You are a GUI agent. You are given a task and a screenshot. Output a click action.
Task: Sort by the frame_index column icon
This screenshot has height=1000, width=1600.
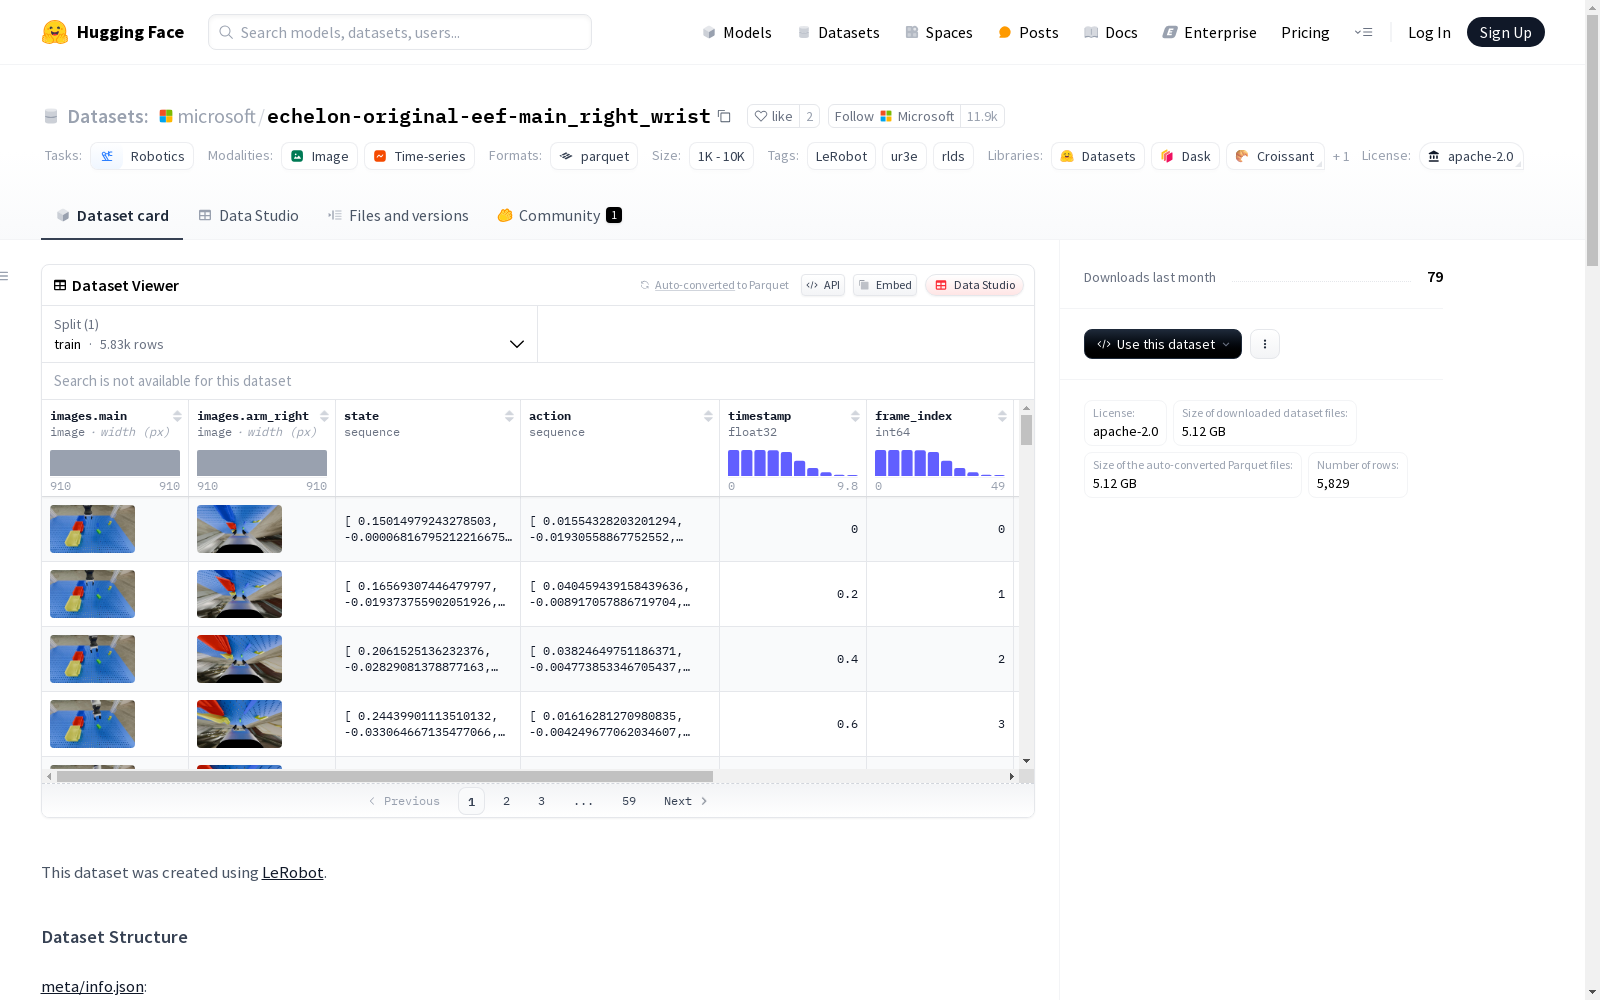coord(1002,416)
